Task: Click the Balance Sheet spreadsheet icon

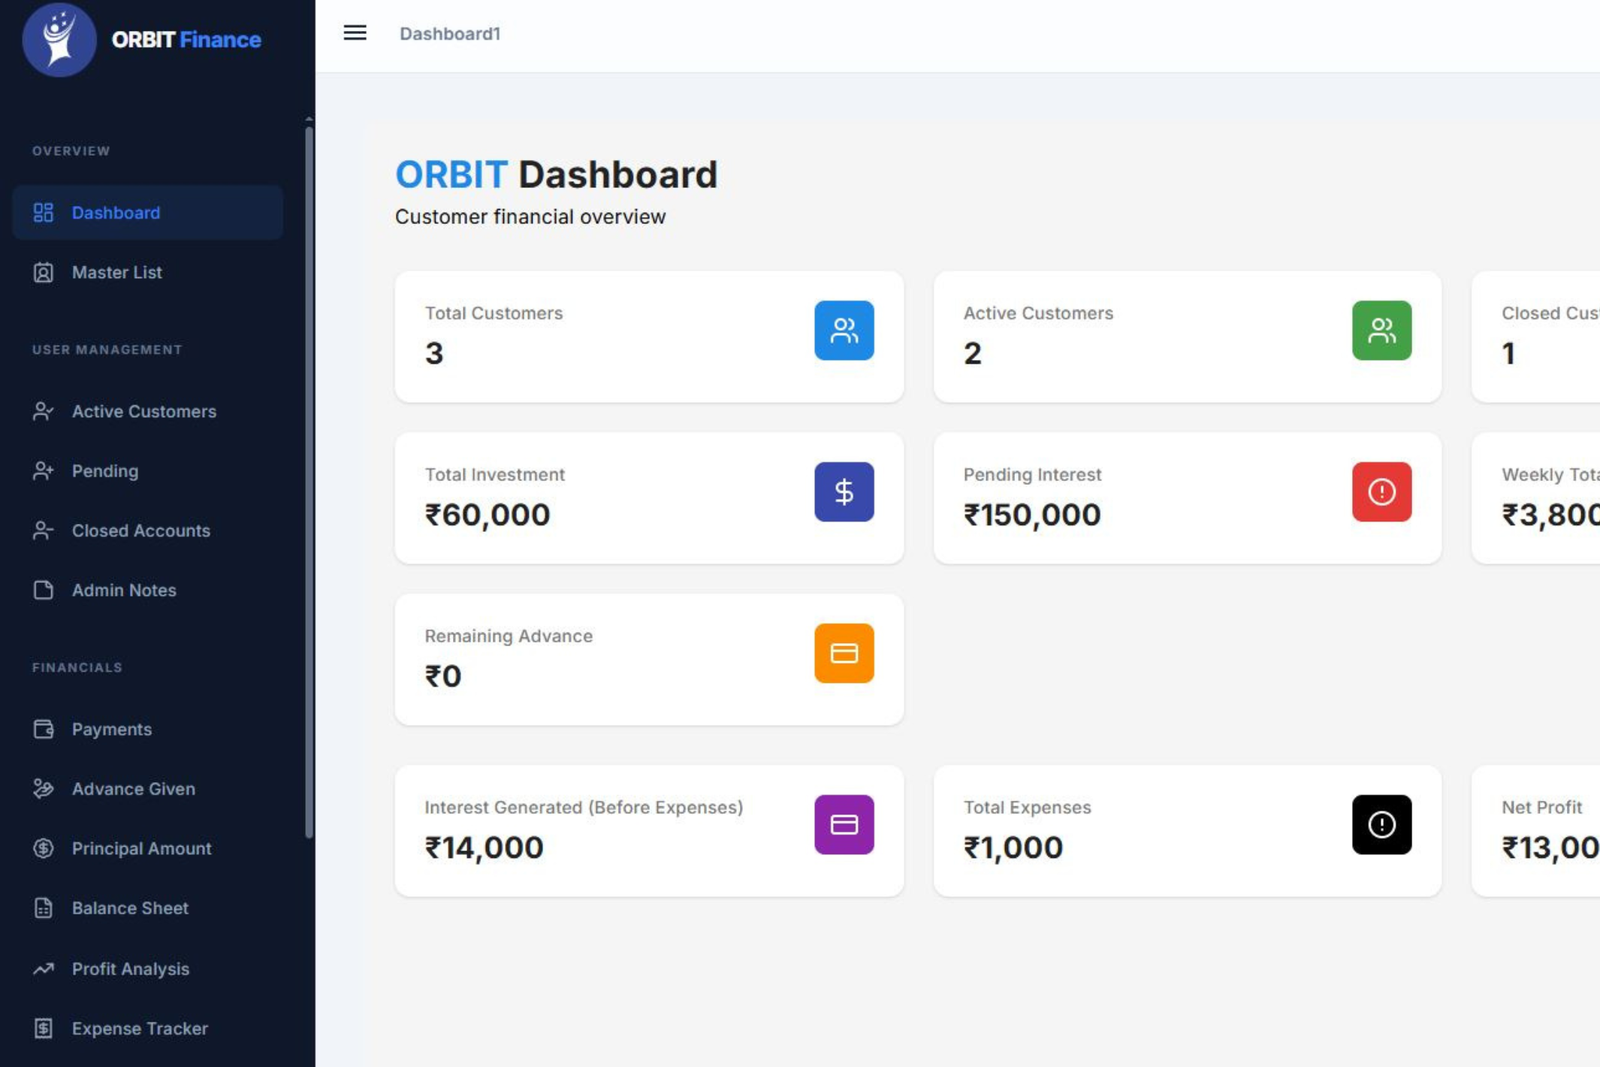Action: 43,908
